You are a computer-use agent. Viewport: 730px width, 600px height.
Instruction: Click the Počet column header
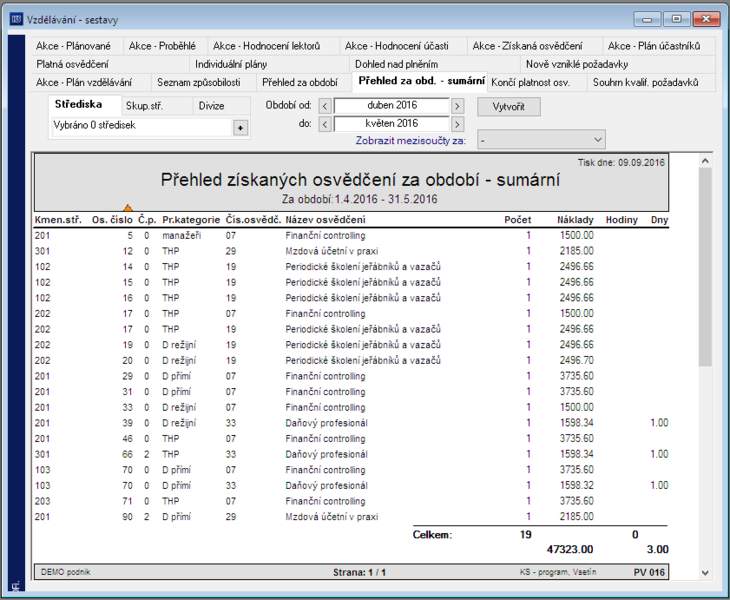(518, 220)
